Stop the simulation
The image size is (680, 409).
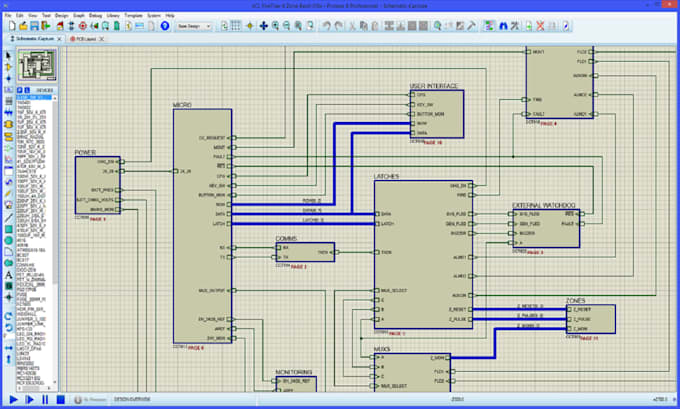click(x=61, y=399)
